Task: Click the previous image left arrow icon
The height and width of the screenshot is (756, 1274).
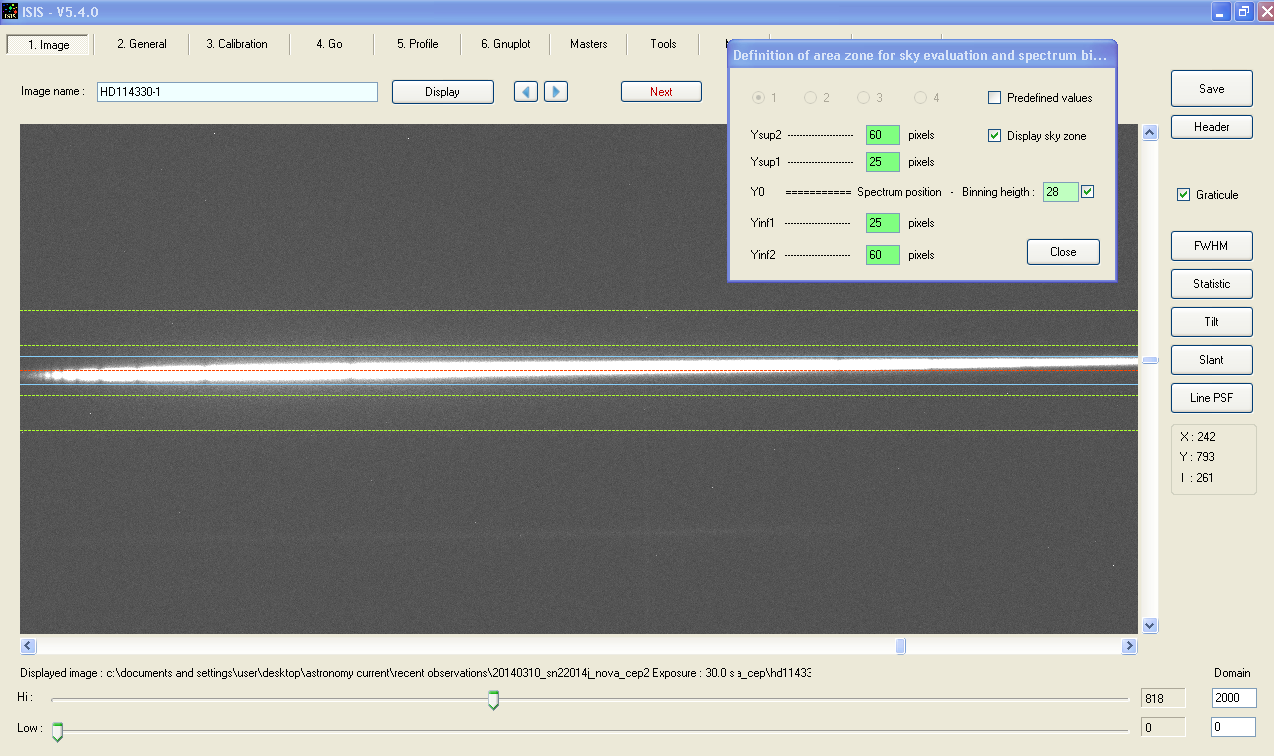Action: (526, 92)
